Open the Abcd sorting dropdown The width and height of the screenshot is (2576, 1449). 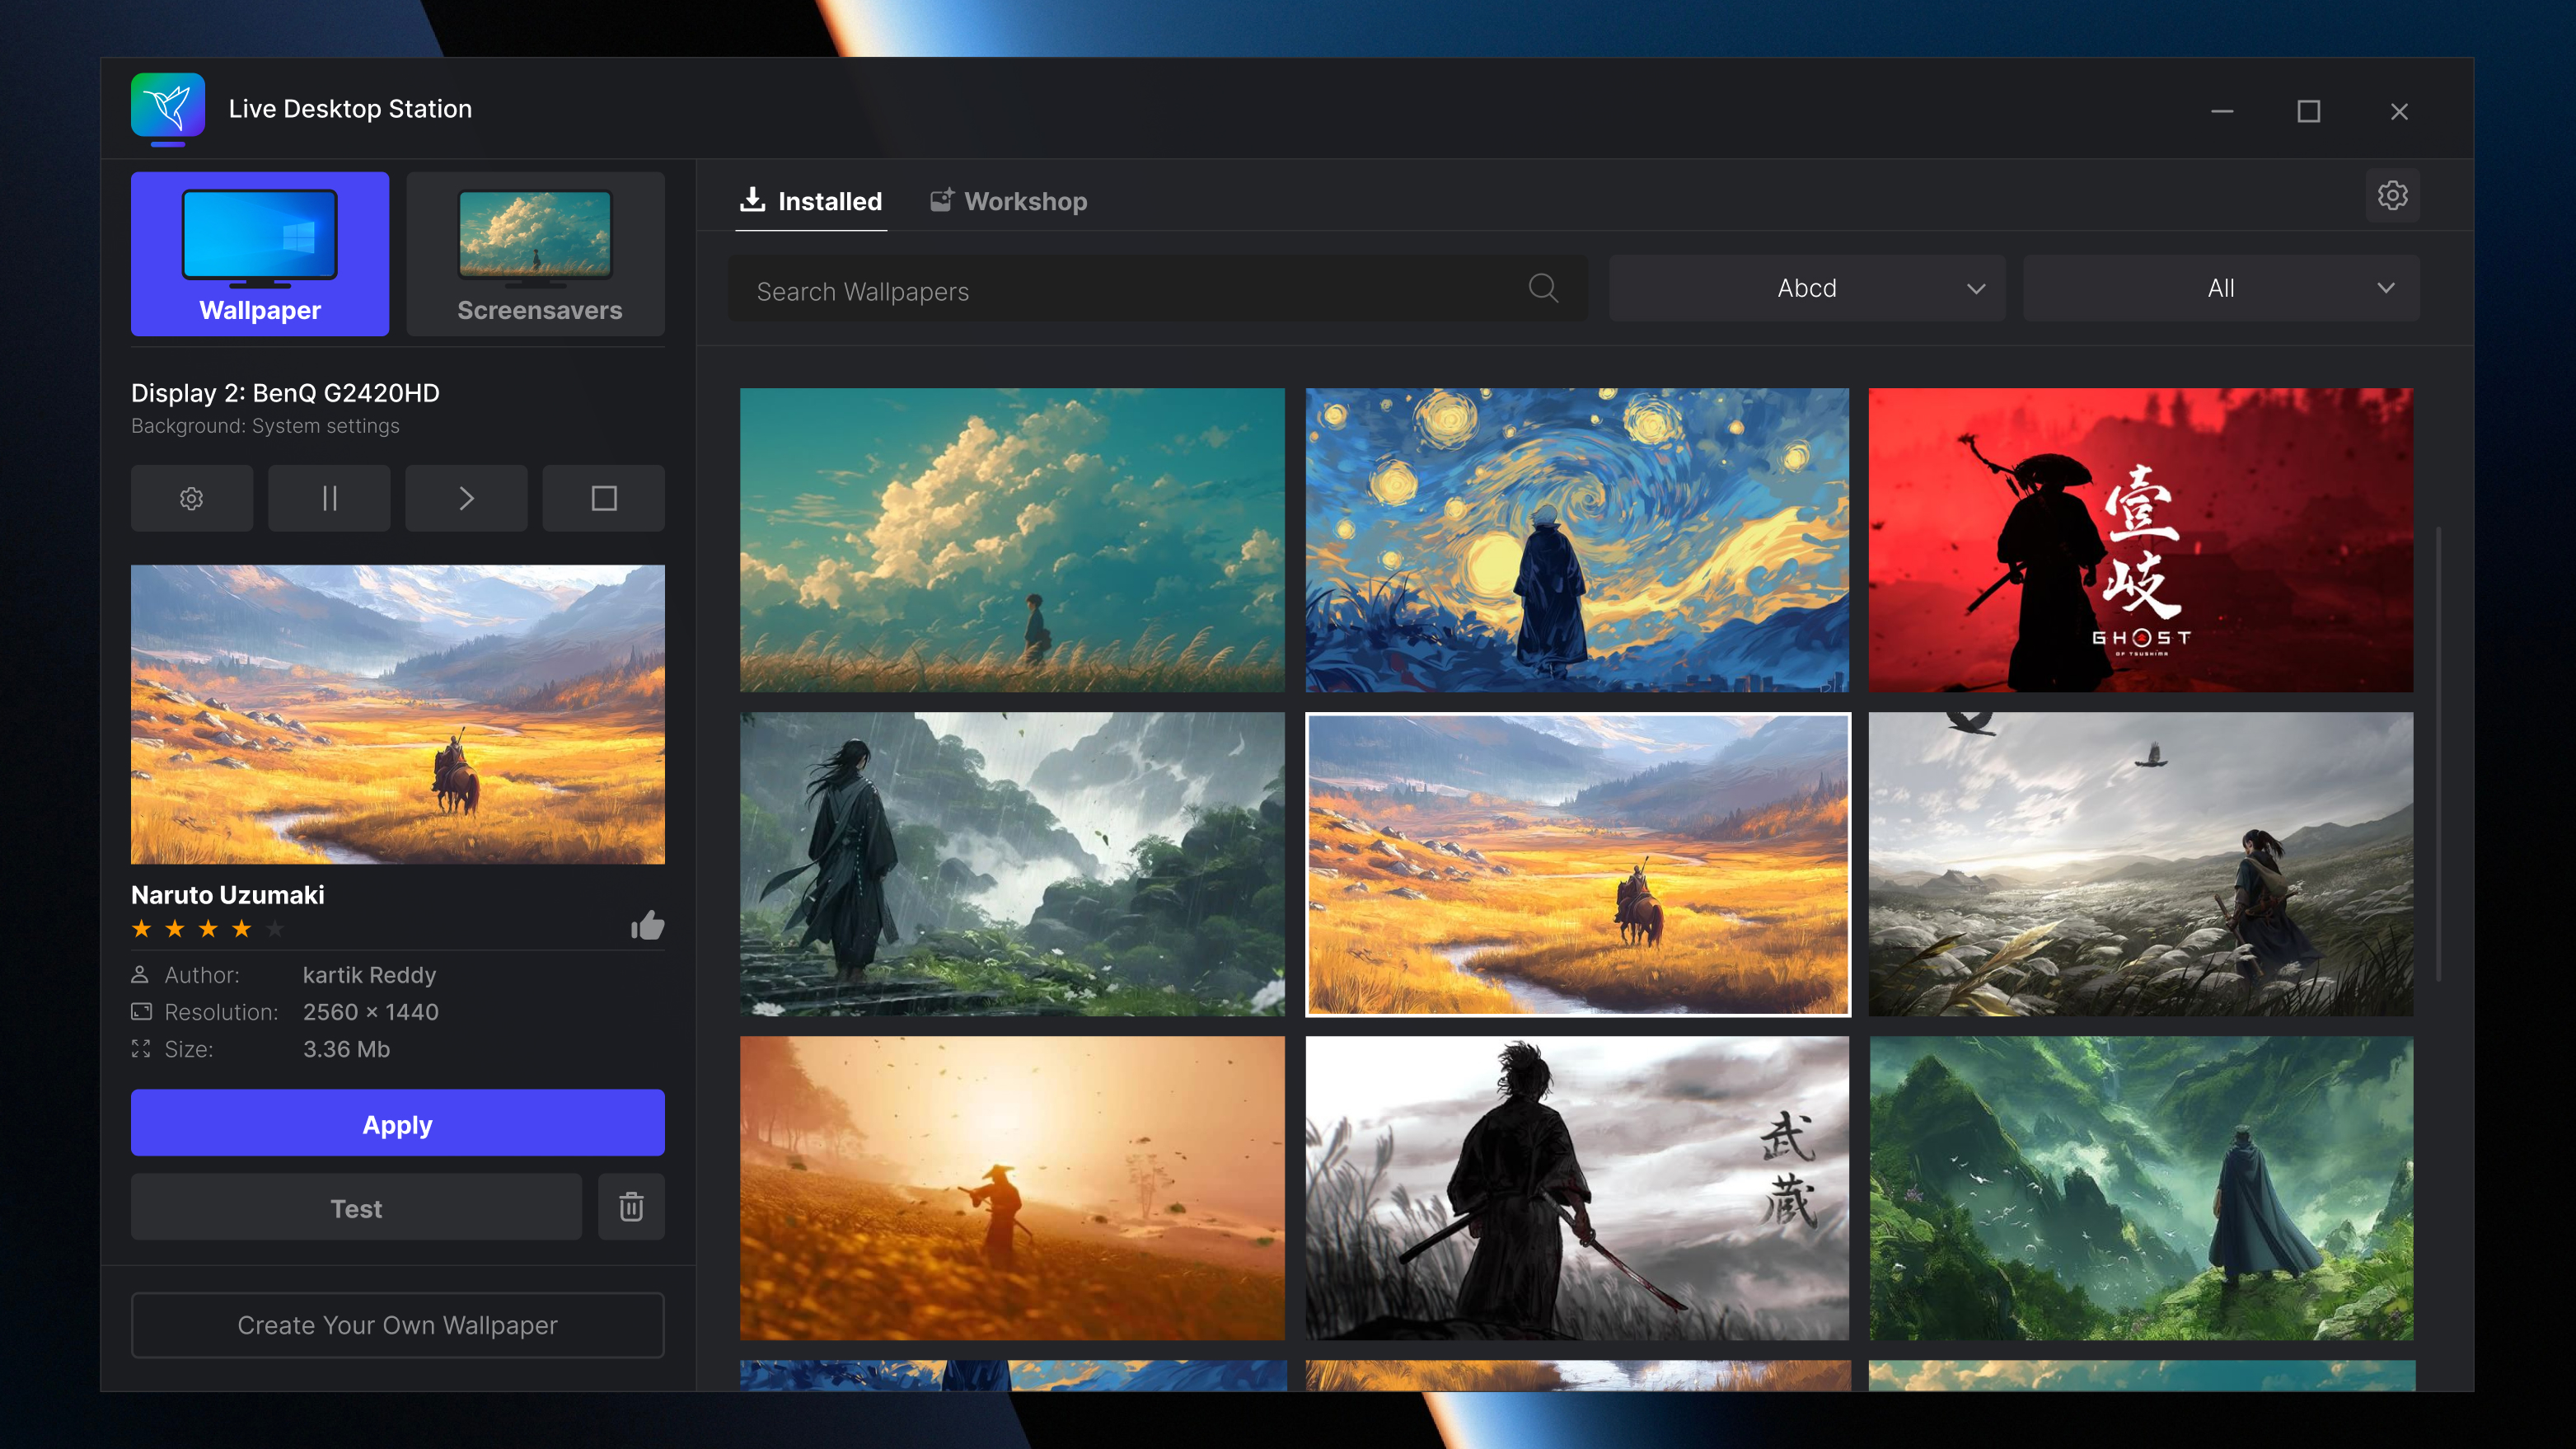(x=1806, y=288)
